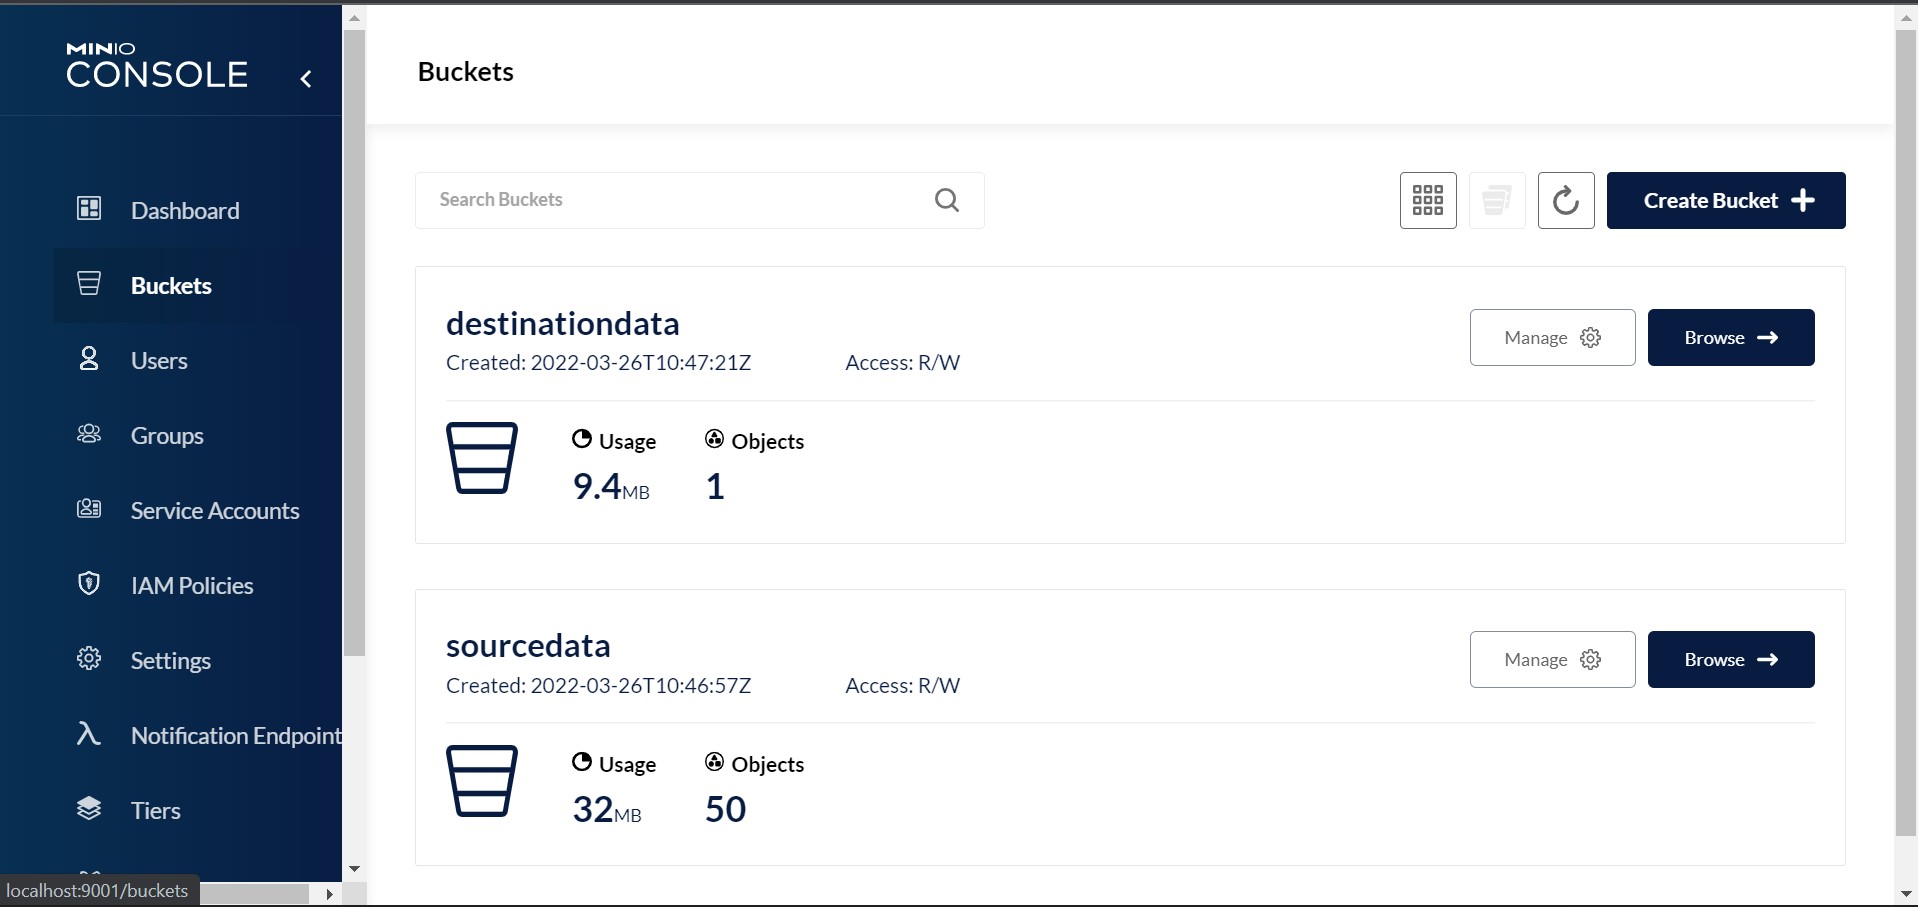Click the Notification Endpoints lambda icon
The height and width of the screenshot is (907, 1918).
pos(89,735)
